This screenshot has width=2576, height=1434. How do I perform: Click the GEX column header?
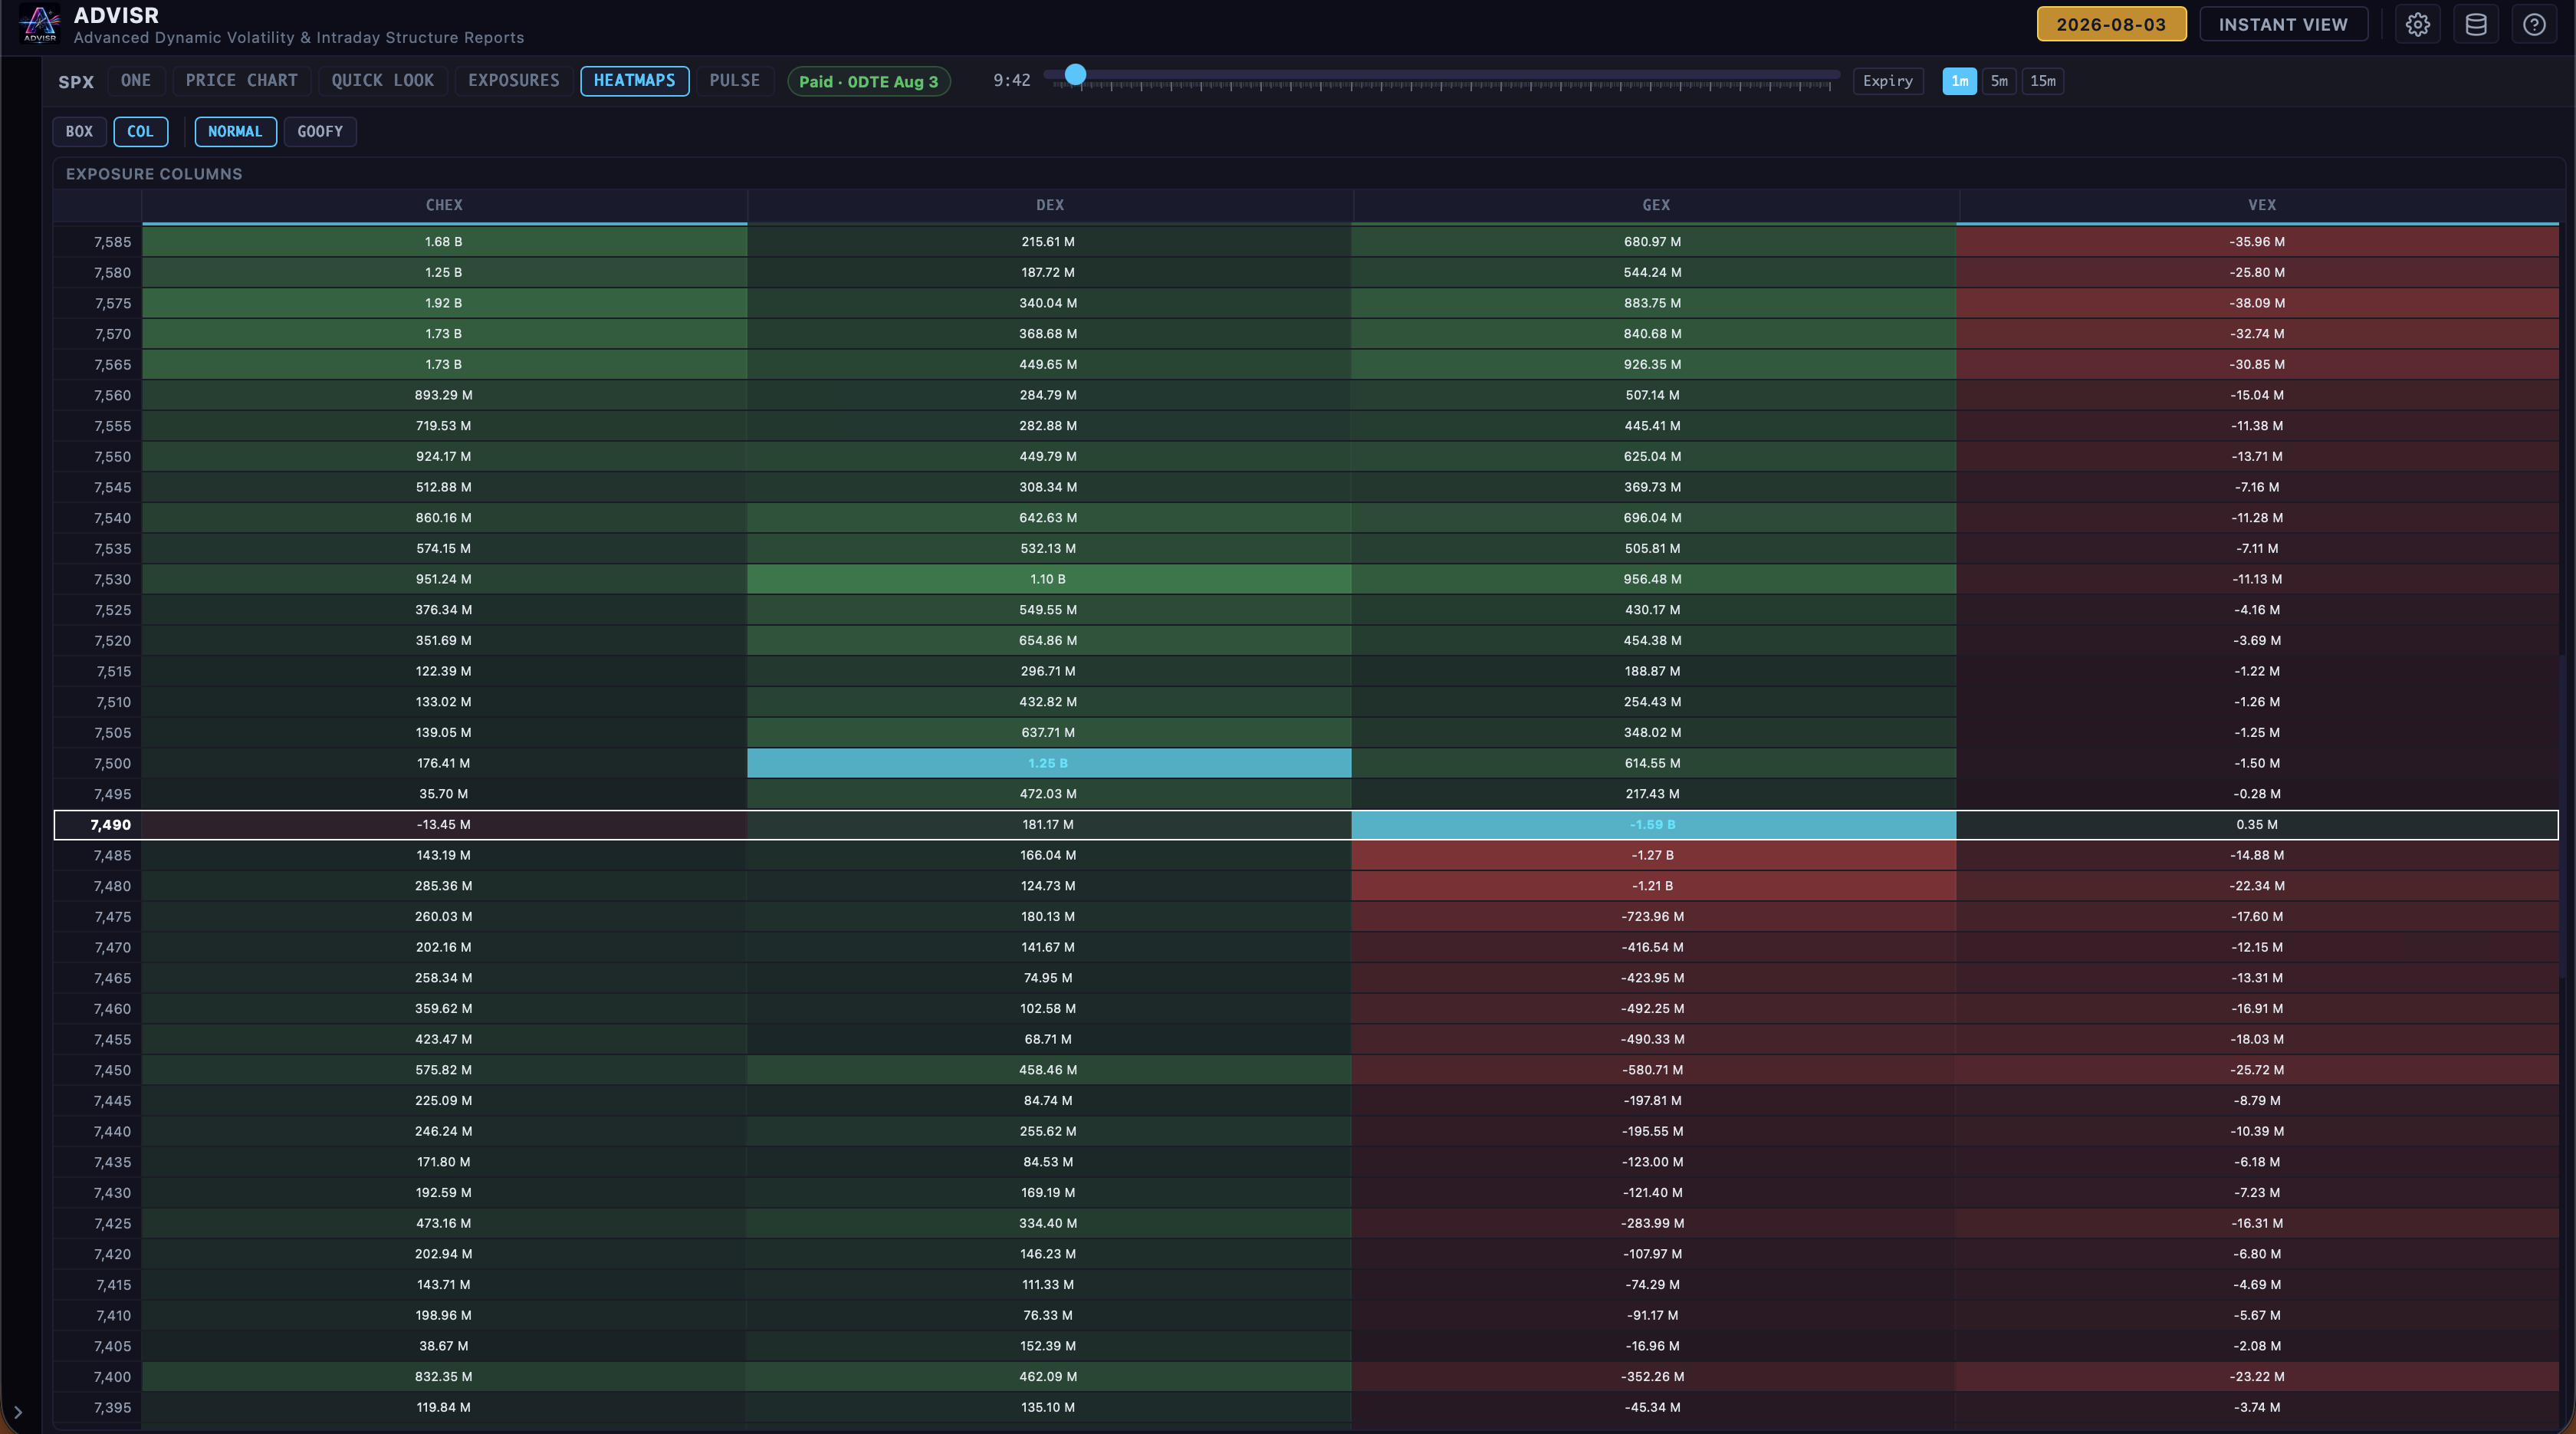[1656, 205]
